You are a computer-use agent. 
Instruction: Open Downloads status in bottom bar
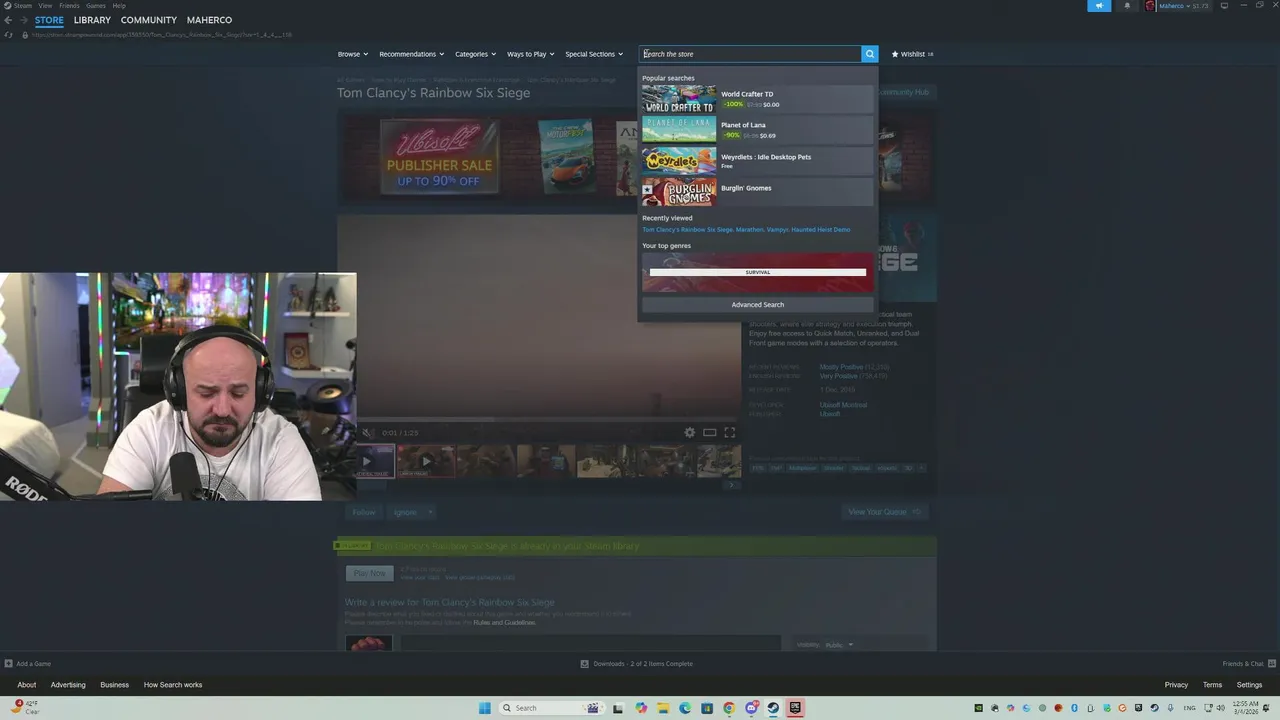[637, 664]
